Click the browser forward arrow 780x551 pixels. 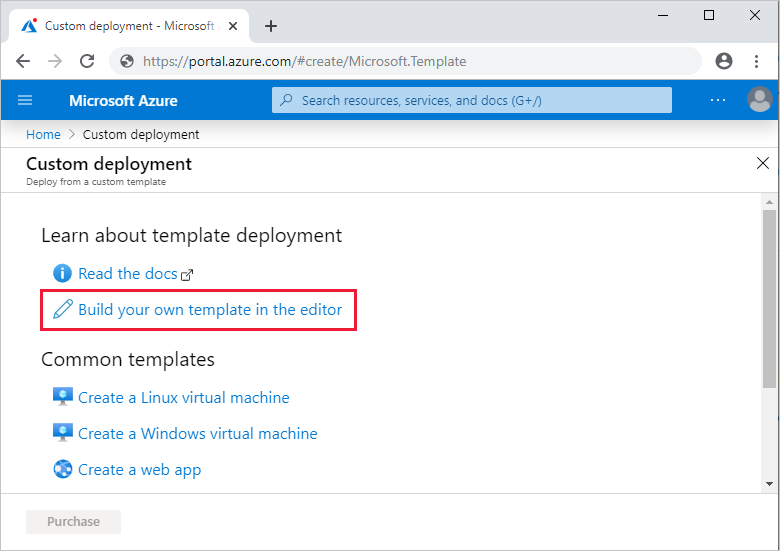[x=55, y=61]
